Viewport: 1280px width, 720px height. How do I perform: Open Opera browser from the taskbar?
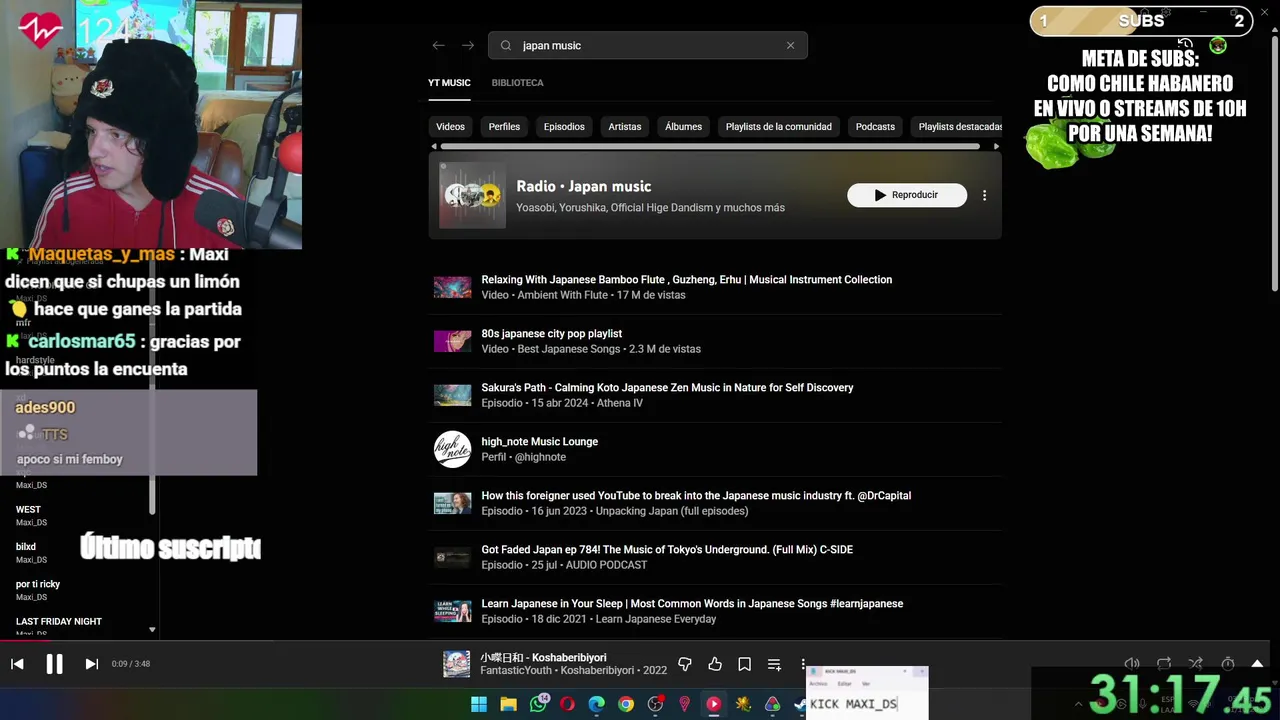pos(567,704)
